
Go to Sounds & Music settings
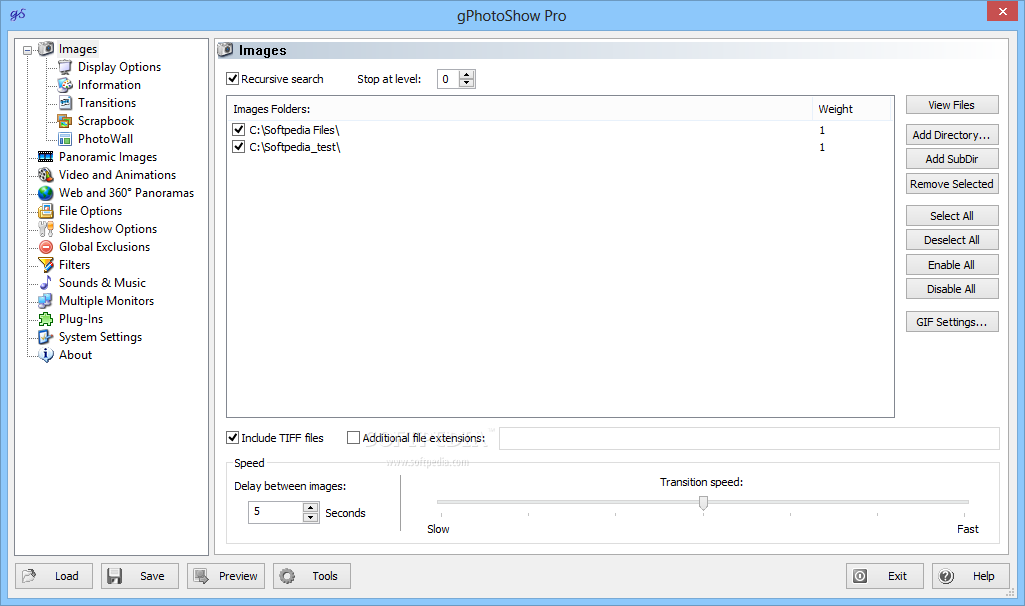pos(102,282)
